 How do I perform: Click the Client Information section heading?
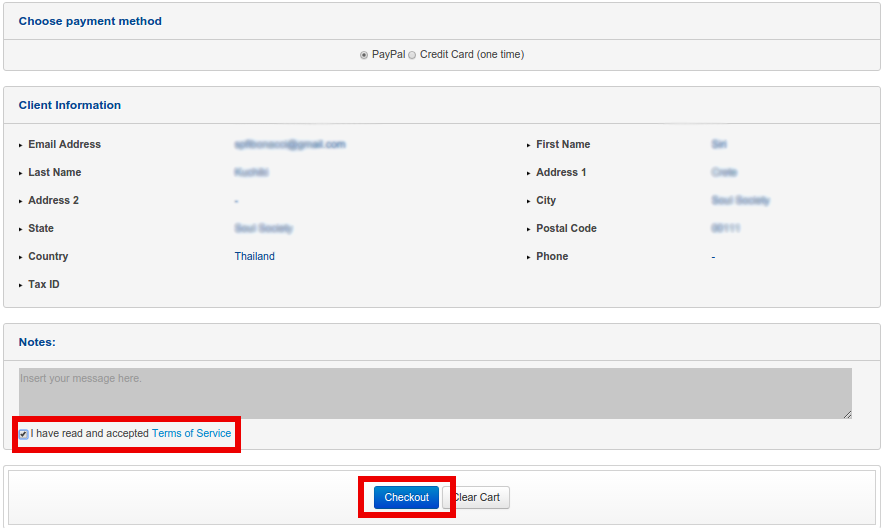point(70,105)
